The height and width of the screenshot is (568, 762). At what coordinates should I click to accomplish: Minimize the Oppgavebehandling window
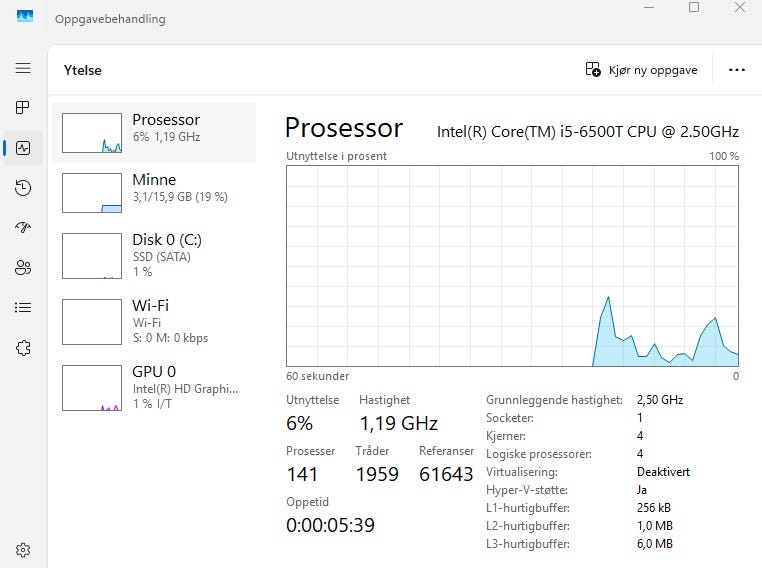(x=649, y=7)
